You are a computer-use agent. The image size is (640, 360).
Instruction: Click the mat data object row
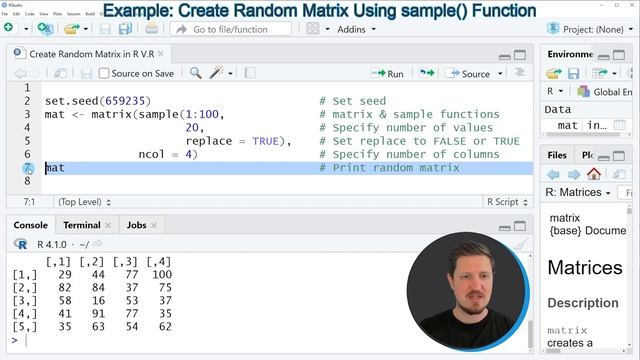click(x=586, y=125)
